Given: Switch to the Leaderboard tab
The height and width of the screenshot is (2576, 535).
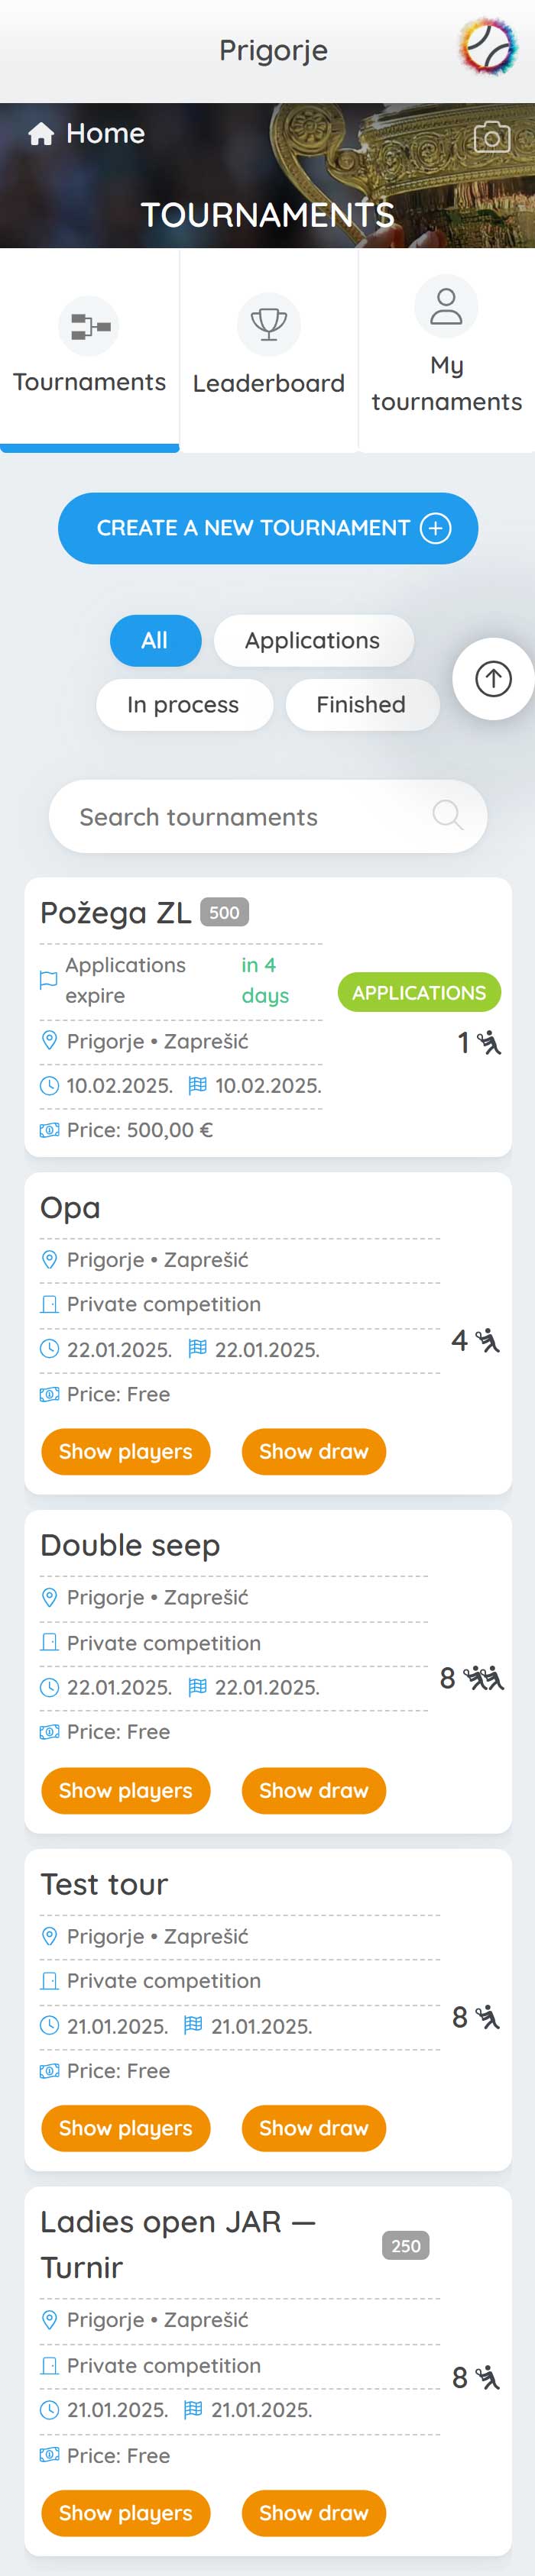Looking at the screenshot, I should coord(268,350).
